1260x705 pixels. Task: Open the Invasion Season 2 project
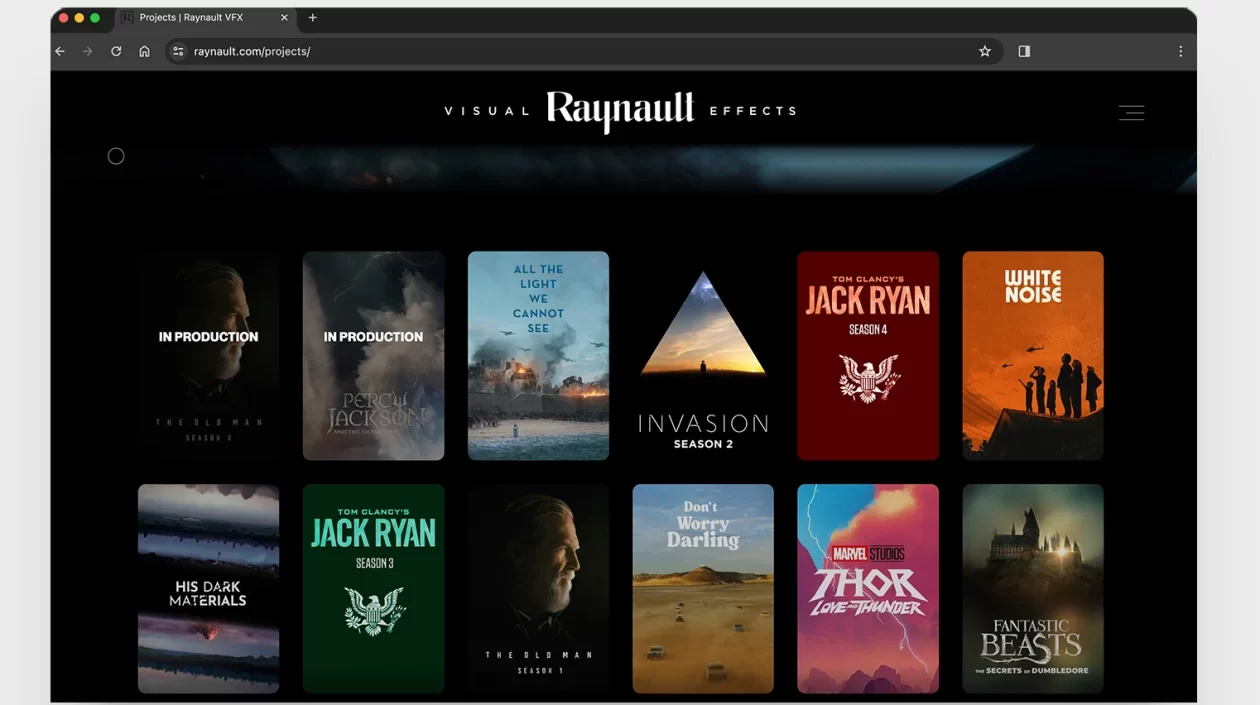pyautogui.click(x=703, y=355)
